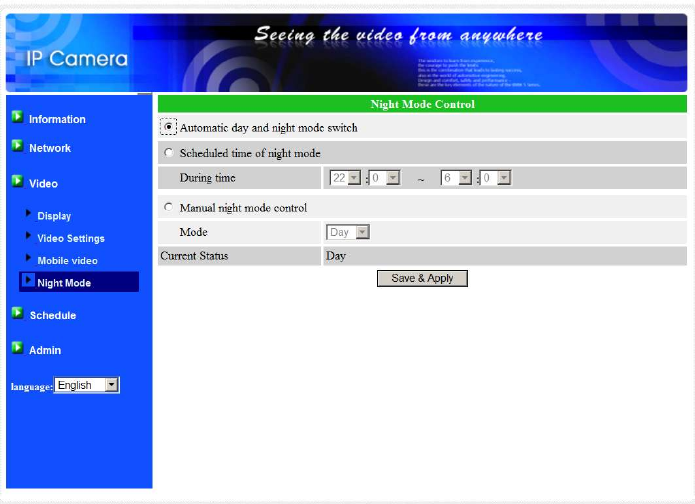Click the small arrow bullet beside Video Settings

coord(28,235)
